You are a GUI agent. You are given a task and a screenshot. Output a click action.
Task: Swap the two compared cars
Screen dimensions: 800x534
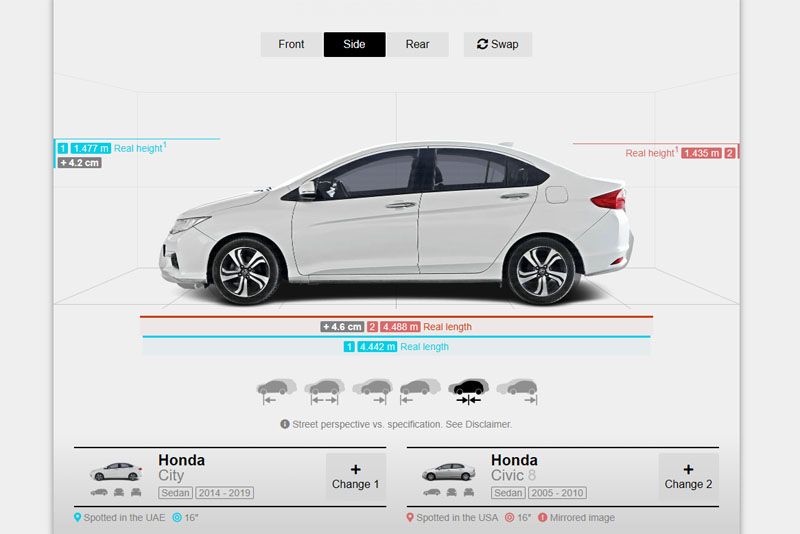coord(498,45)
